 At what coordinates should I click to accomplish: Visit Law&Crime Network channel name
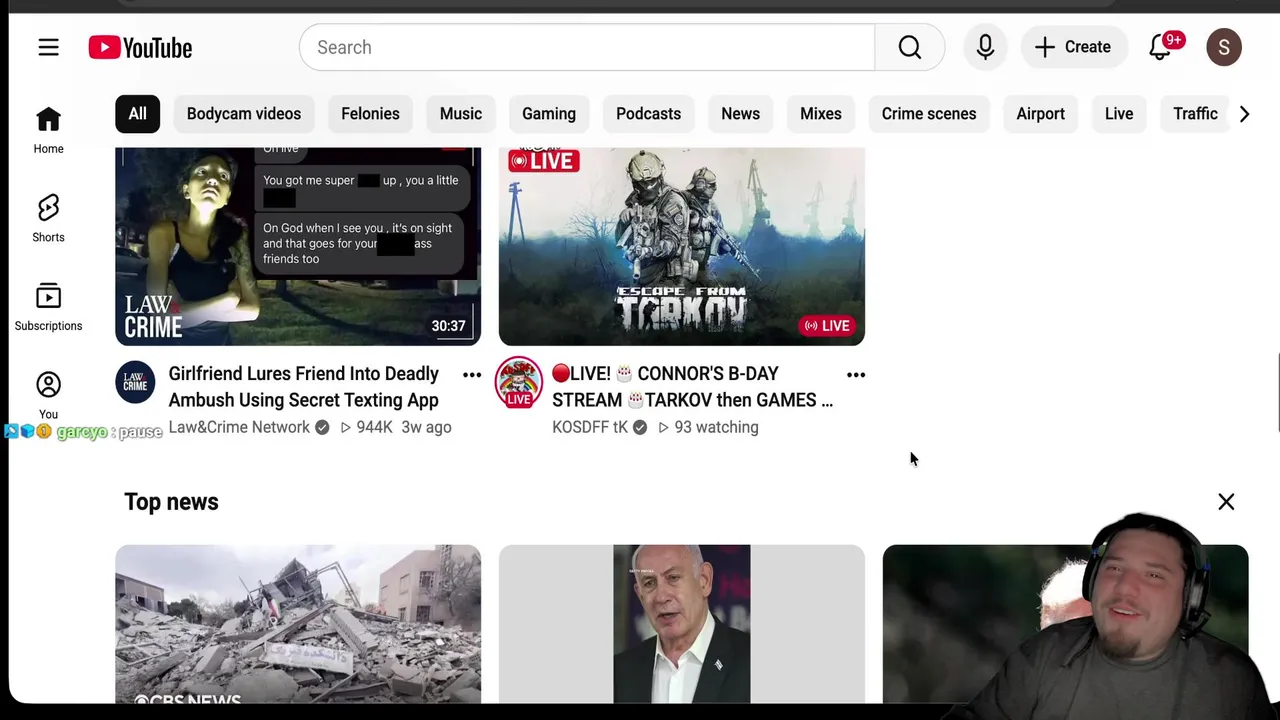pyautogui.click(x=239, y=427)
